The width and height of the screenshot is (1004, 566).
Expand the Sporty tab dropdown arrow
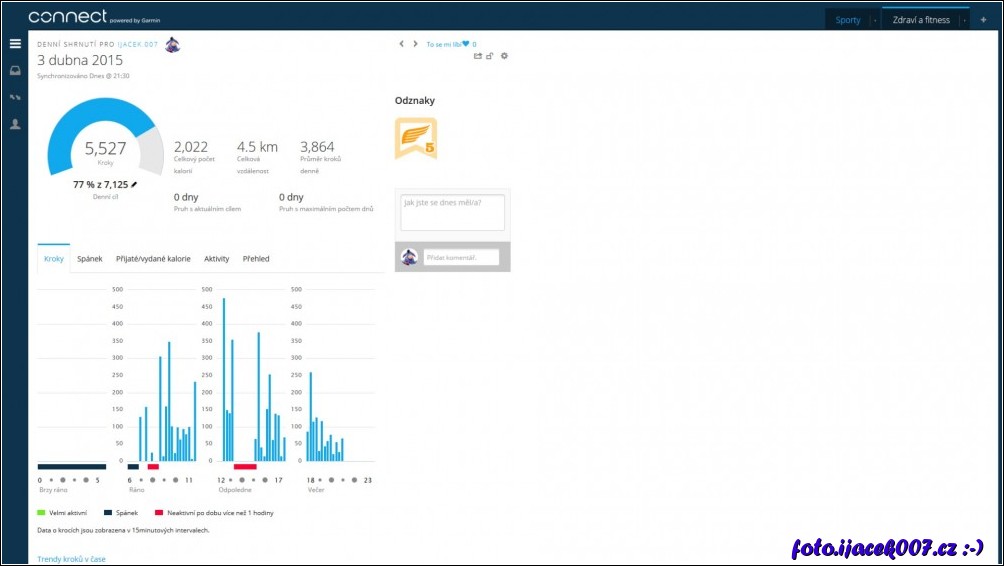875,20
